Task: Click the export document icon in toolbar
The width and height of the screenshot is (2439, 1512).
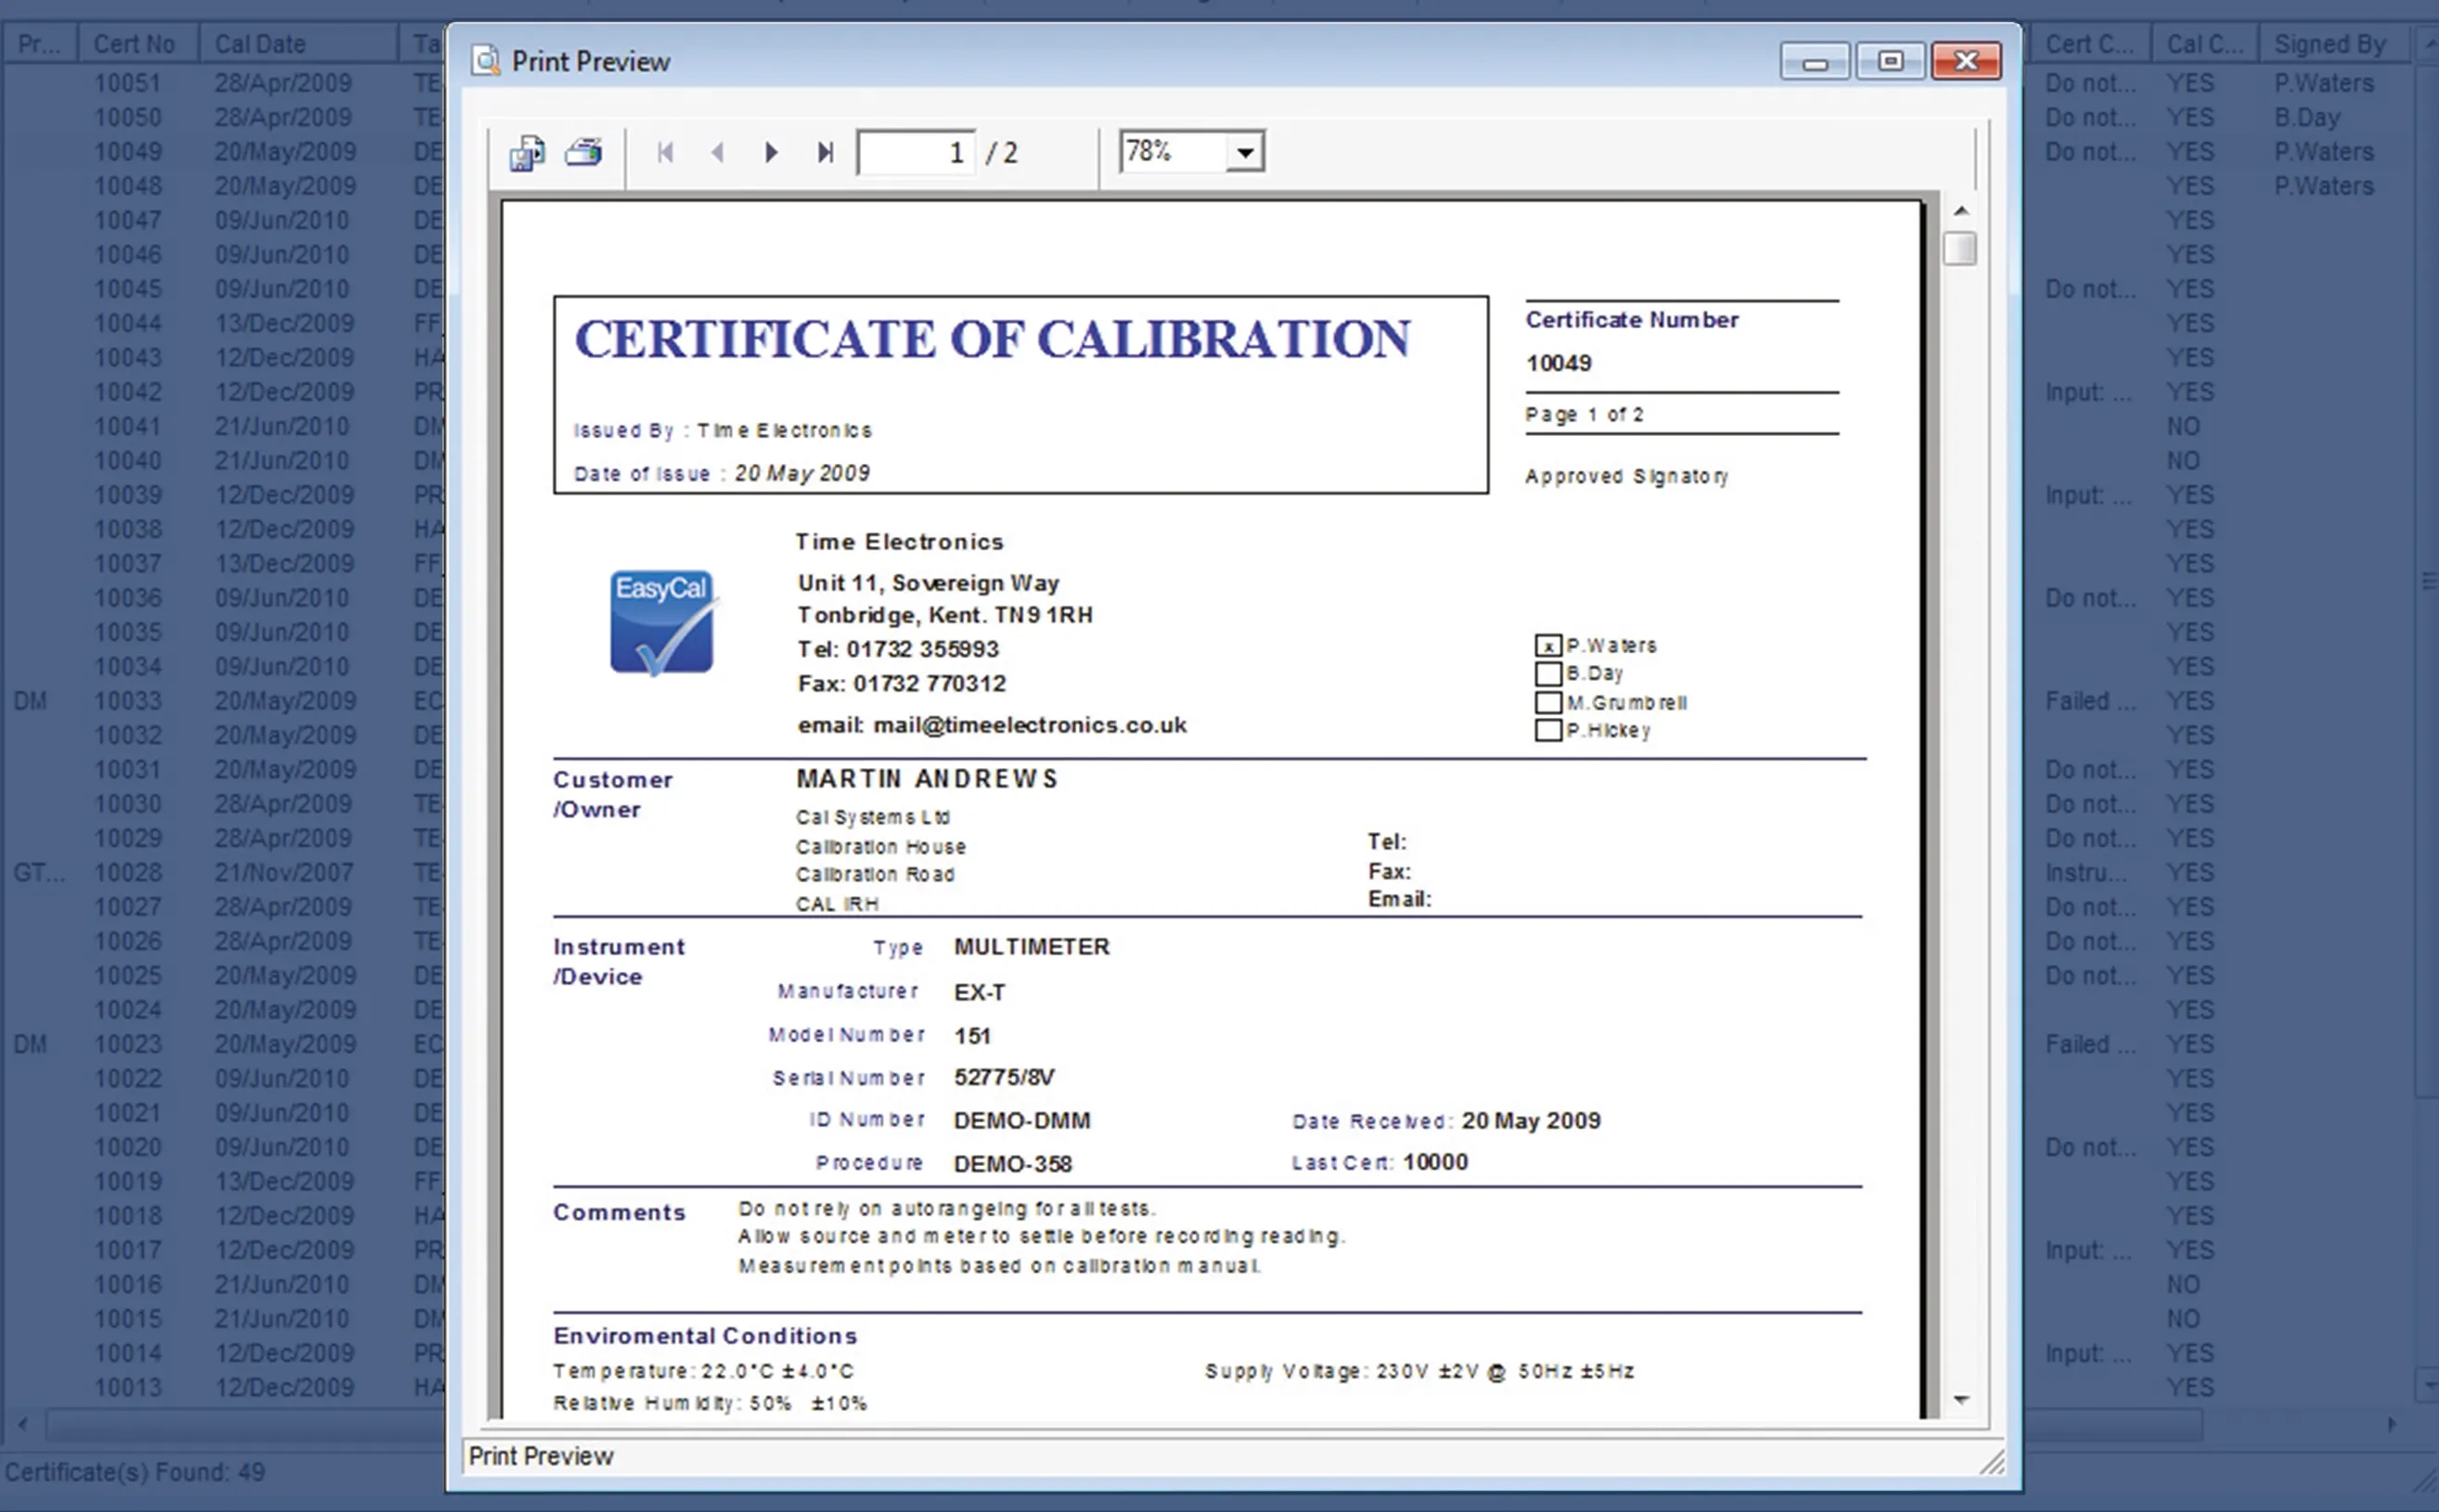Action: click(527, 153)
